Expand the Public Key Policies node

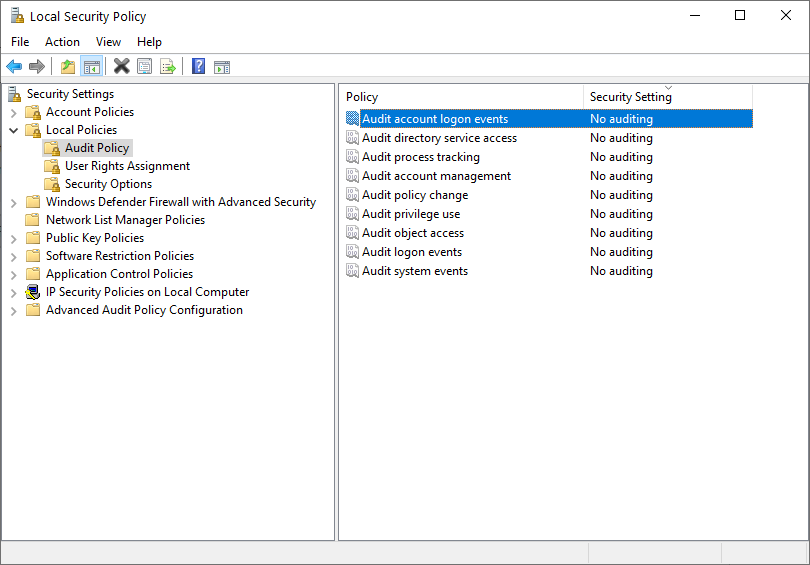[14, 239]
